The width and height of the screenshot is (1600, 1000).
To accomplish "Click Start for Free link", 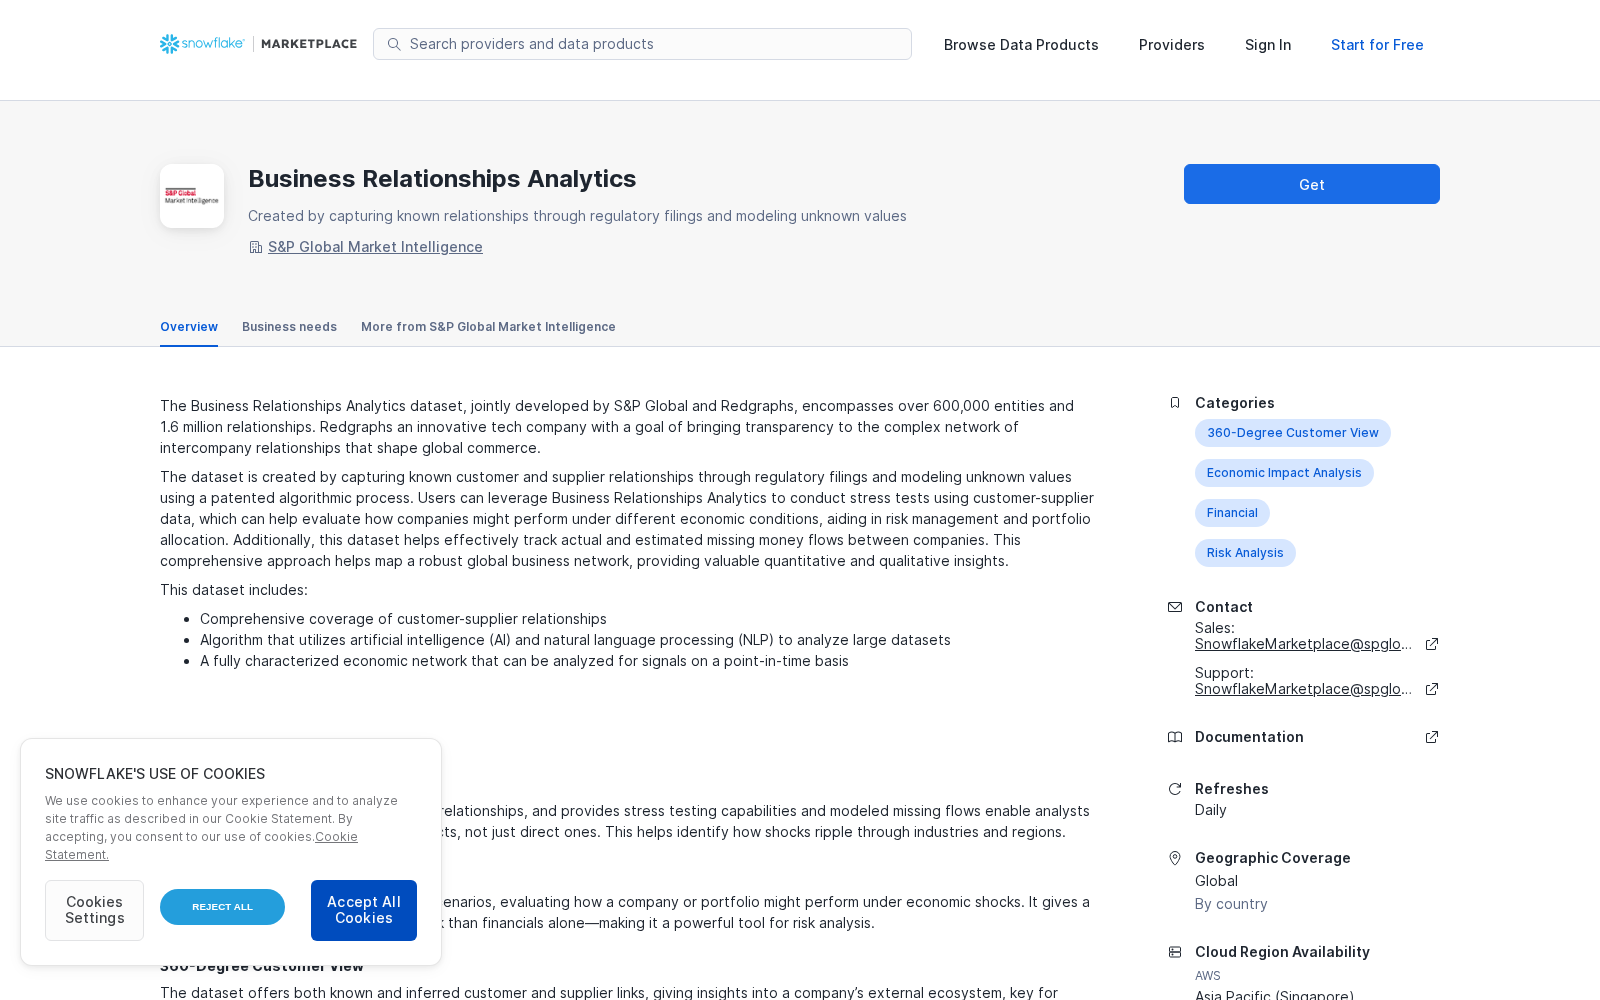I will point(1377,45).
